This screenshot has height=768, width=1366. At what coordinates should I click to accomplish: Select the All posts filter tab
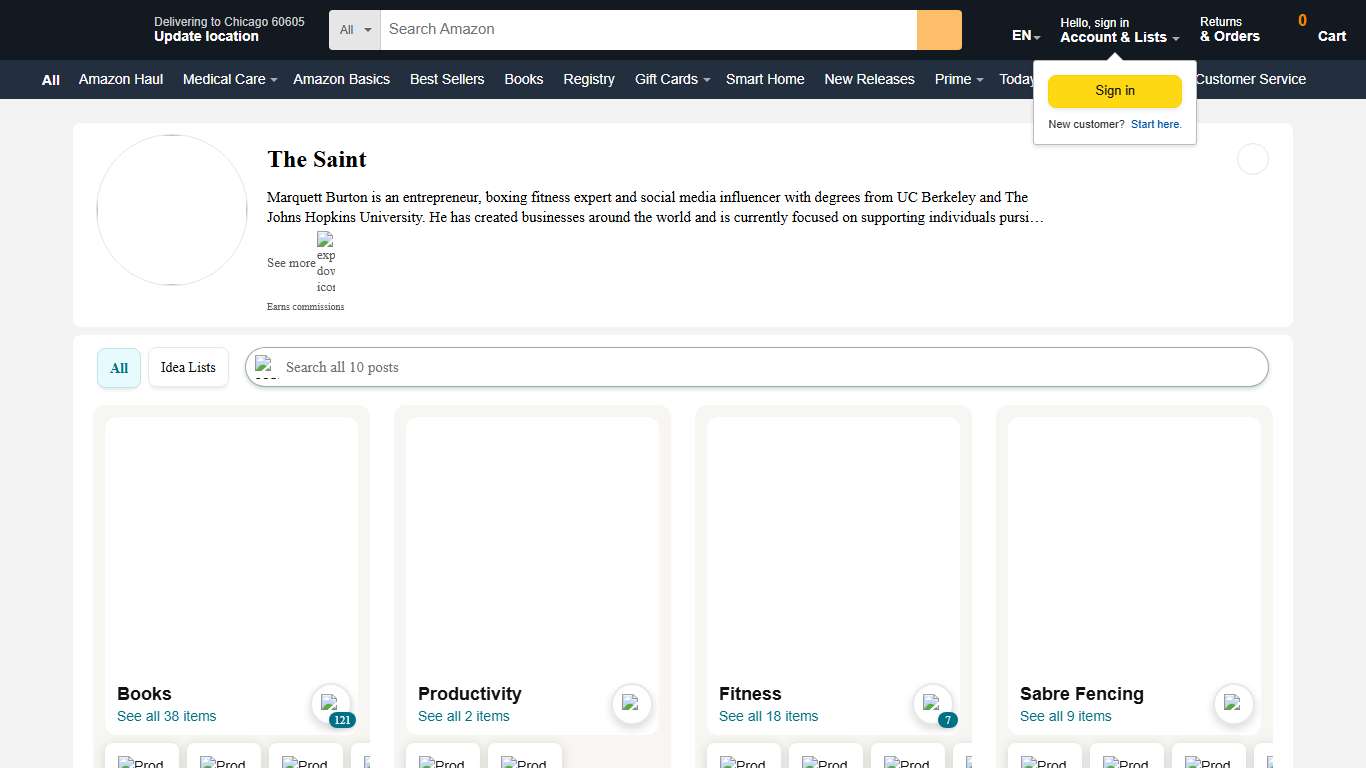coord(118,367)
